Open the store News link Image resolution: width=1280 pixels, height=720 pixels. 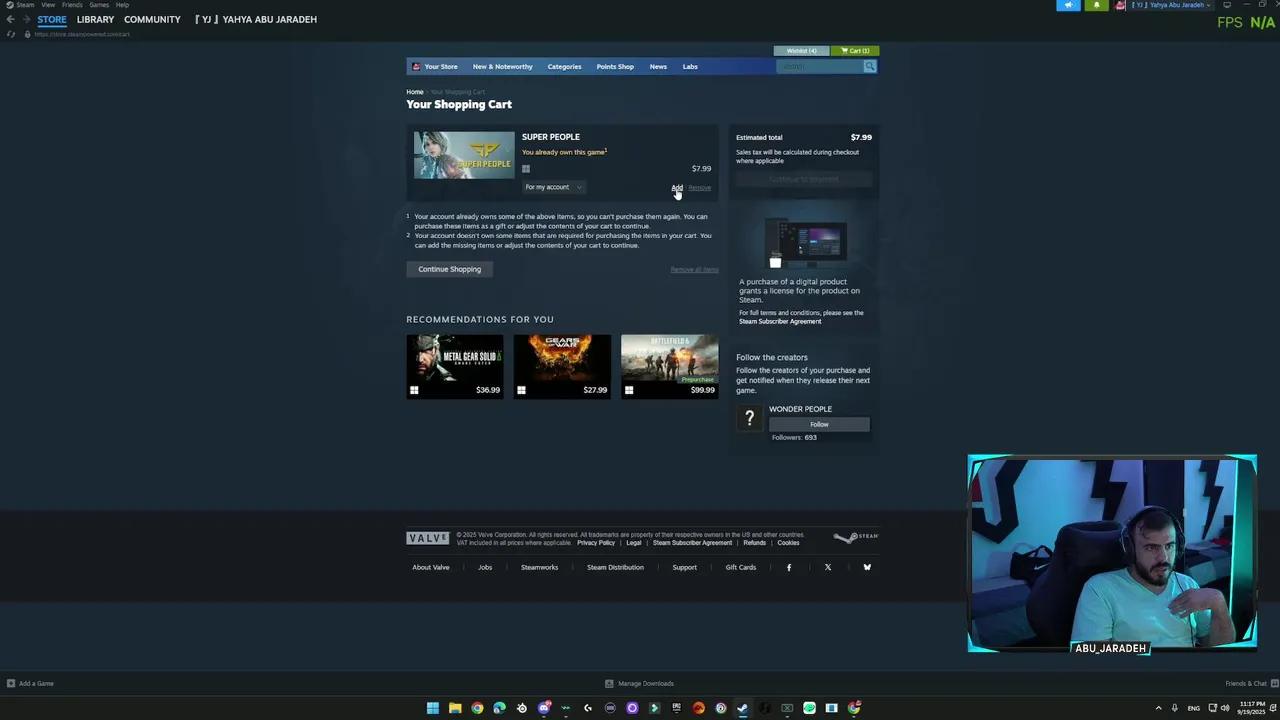click(658, 66)
